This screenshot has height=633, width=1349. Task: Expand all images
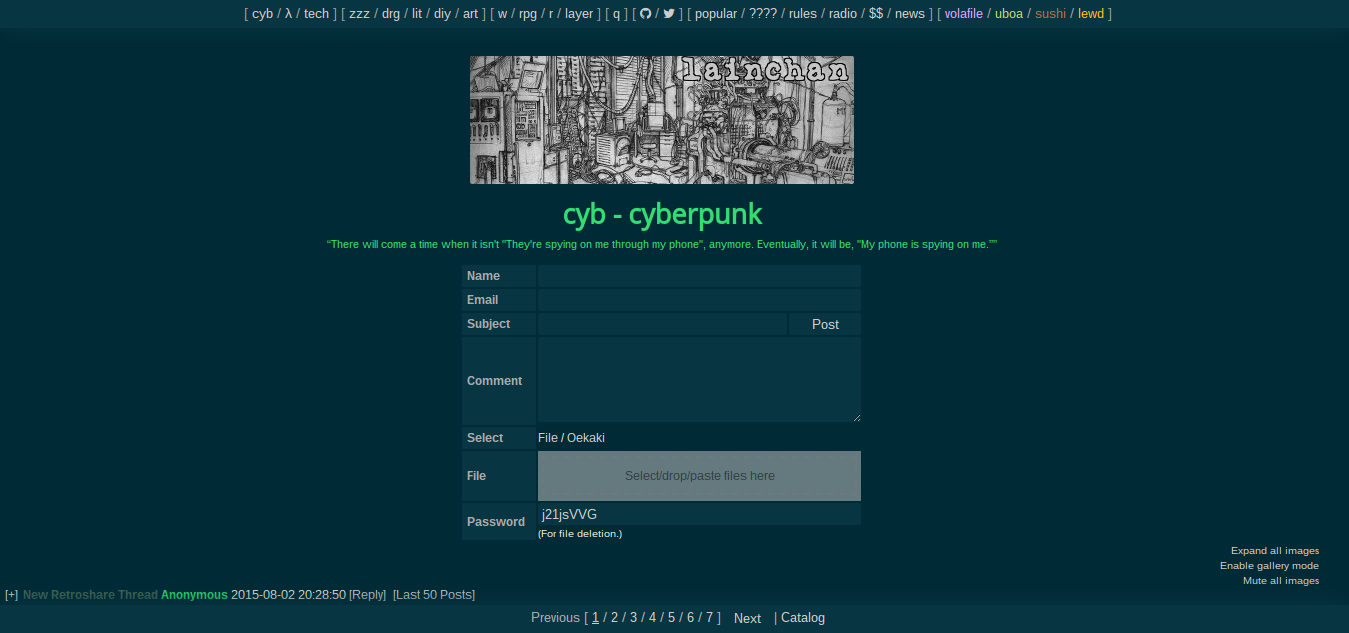pyautogui.click(x=1275, y=551)
